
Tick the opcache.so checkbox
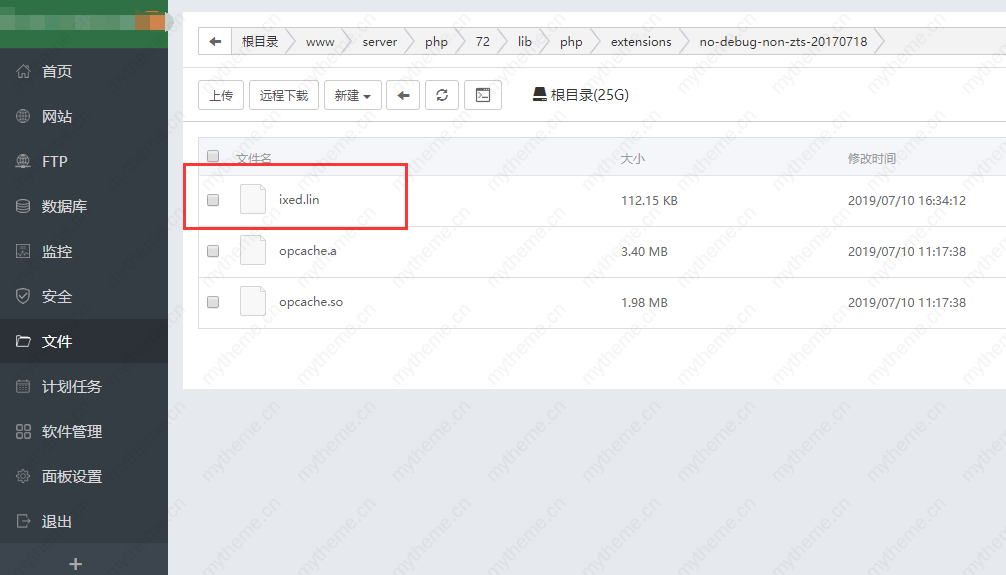point(213,302)
